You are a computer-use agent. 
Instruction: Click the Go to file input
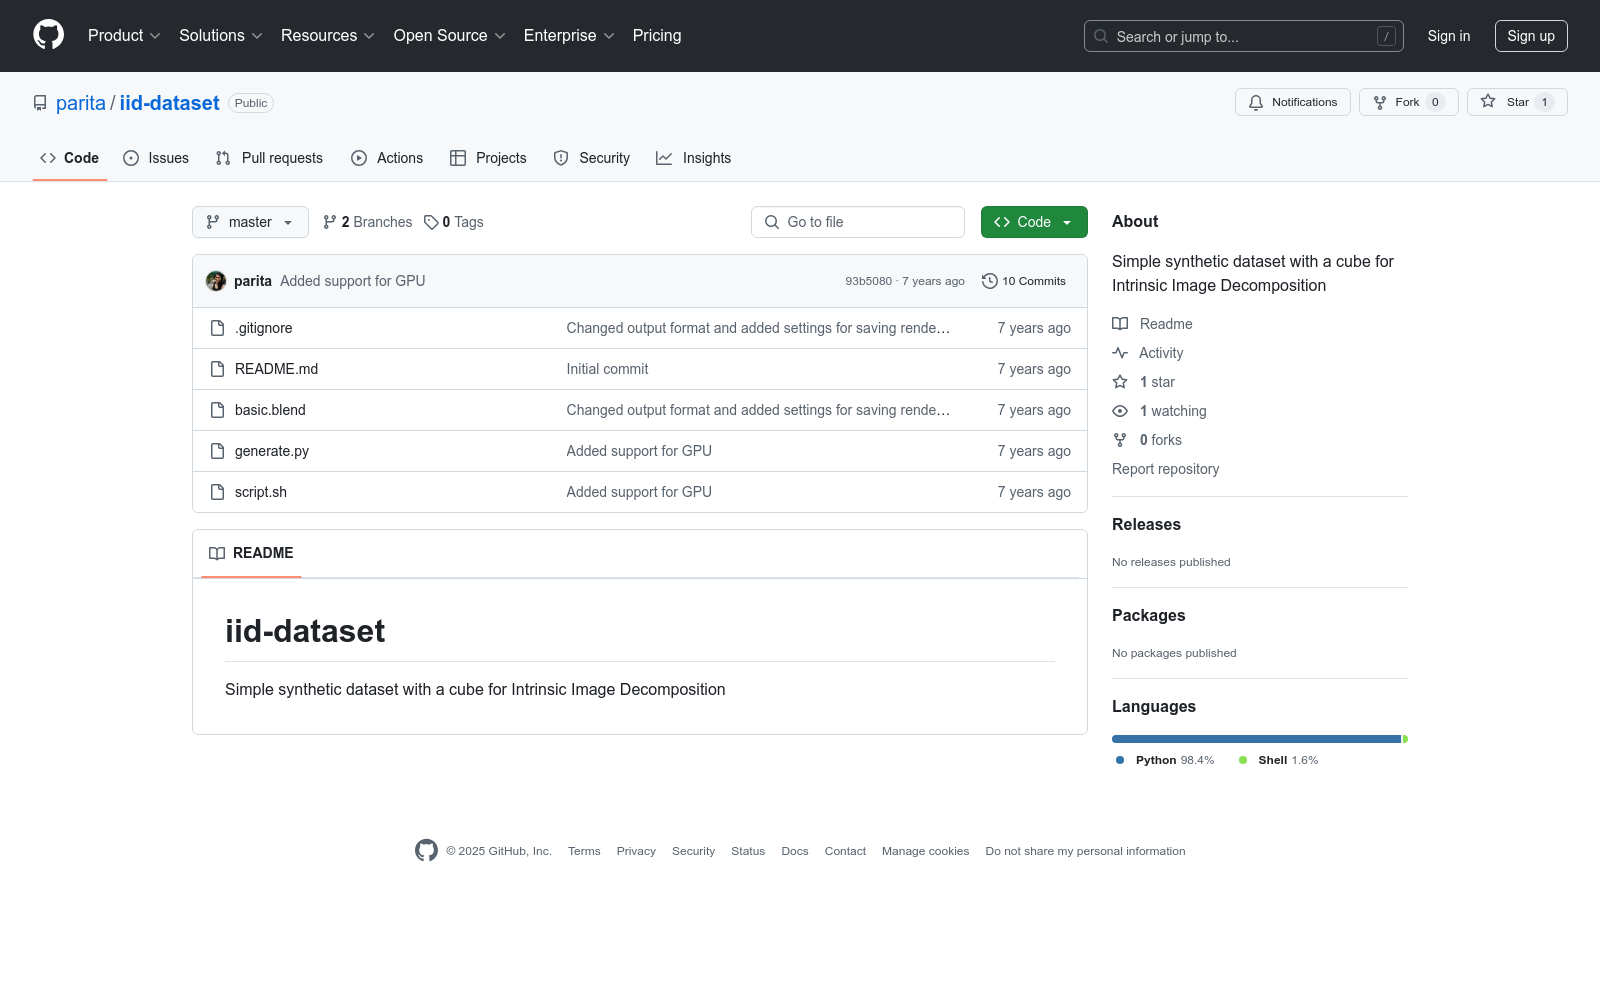click(x=858, y=222)
